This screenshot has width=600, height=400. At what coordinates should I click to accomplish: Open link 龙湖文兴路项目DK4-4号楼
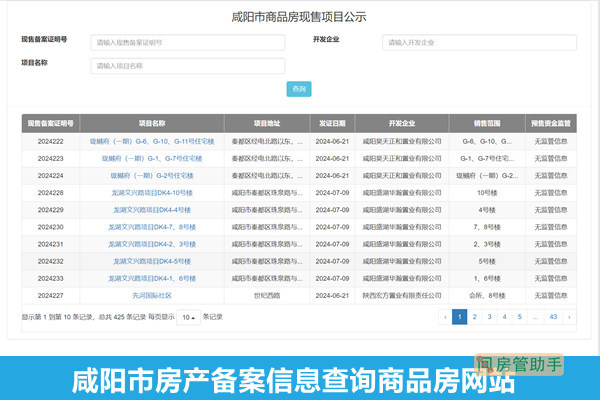coord(152,210)
